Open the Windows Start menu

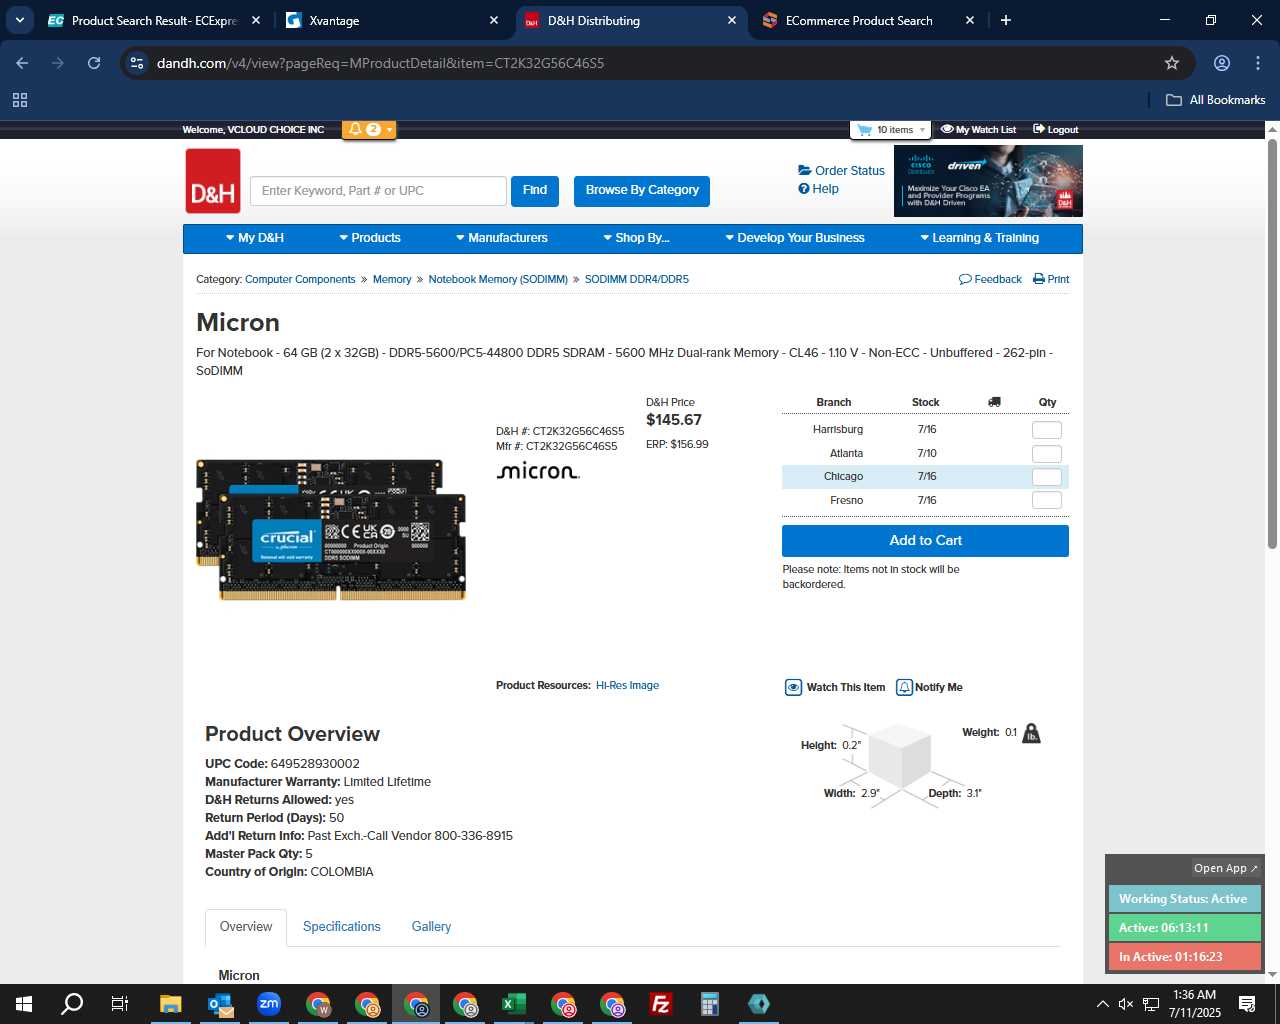point(24,1004)
